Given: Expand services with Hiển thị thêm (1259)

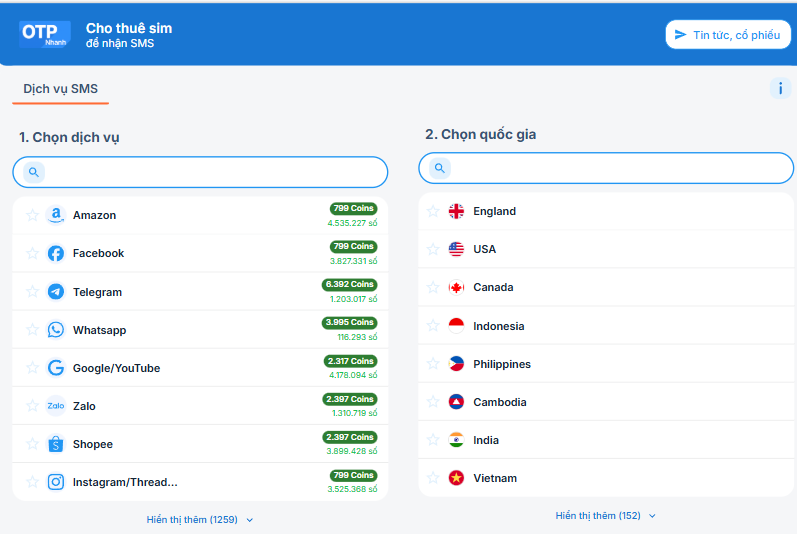Looking at the screenshot, I should tap(200, 519).
